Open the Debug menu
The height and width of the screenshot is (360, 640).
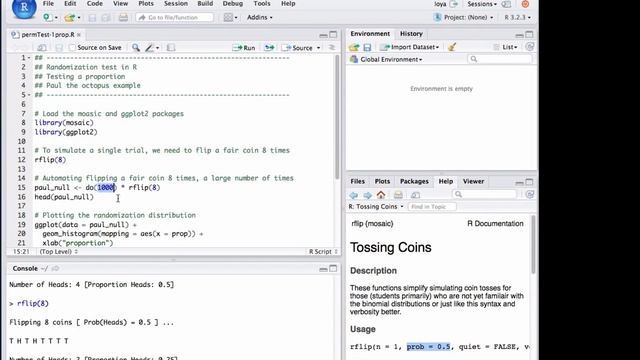tap(233, 4)
